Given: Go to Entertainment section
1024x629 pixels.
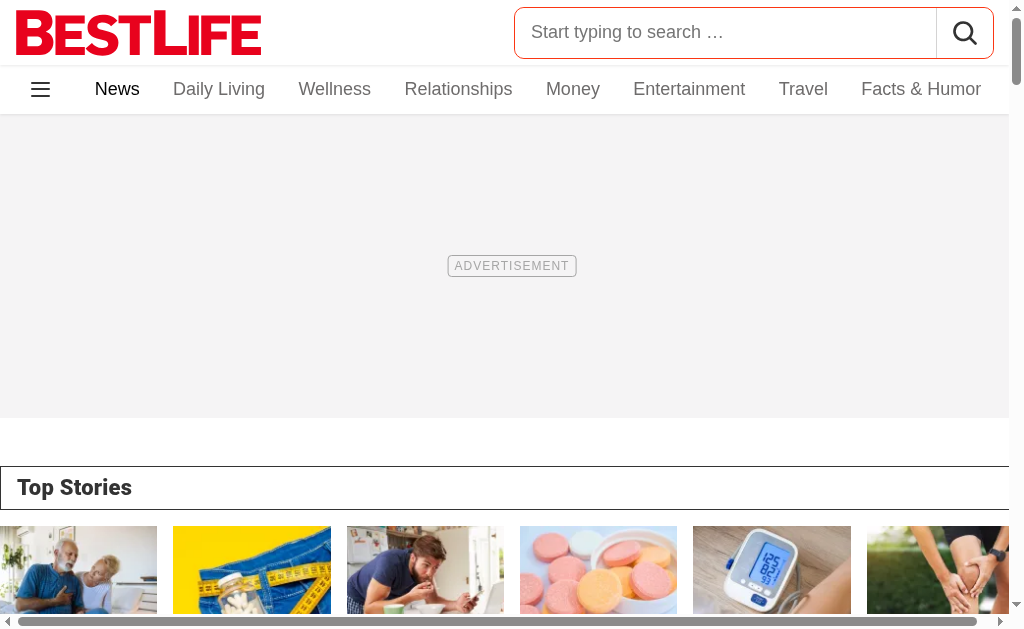Looking at the screenshot, I should (x=689, y=89).
